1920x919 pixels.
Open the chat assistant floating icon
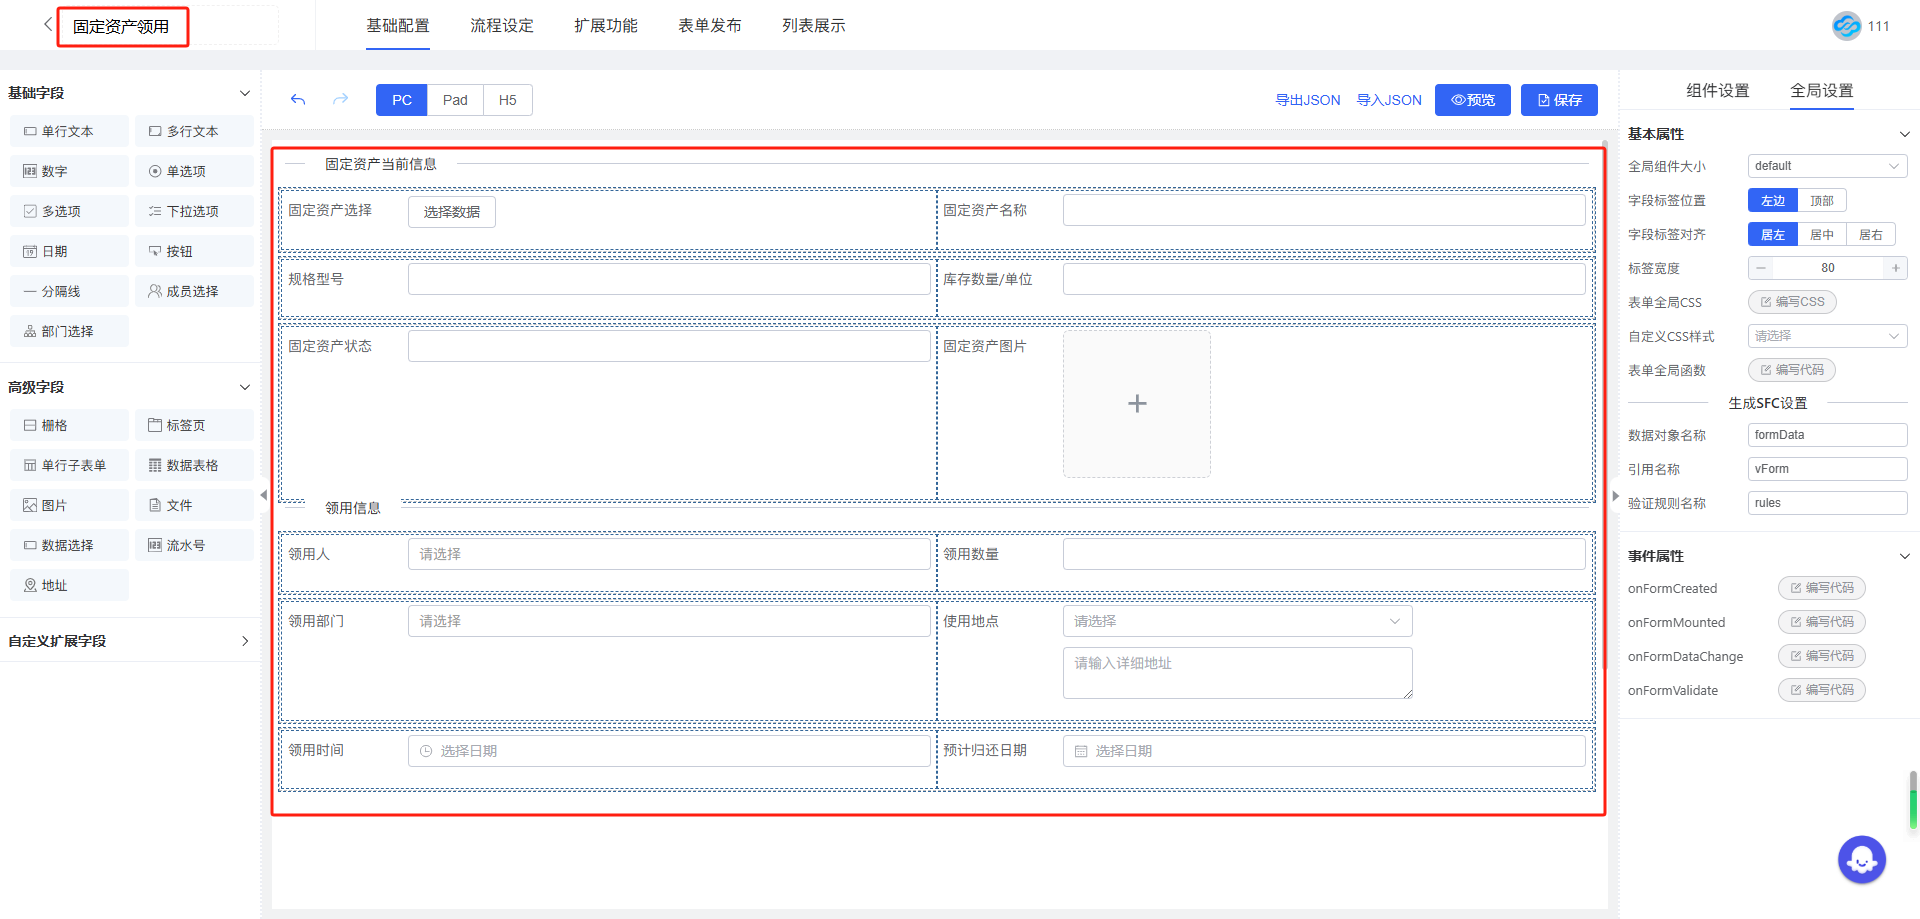tap(1861, 859)
